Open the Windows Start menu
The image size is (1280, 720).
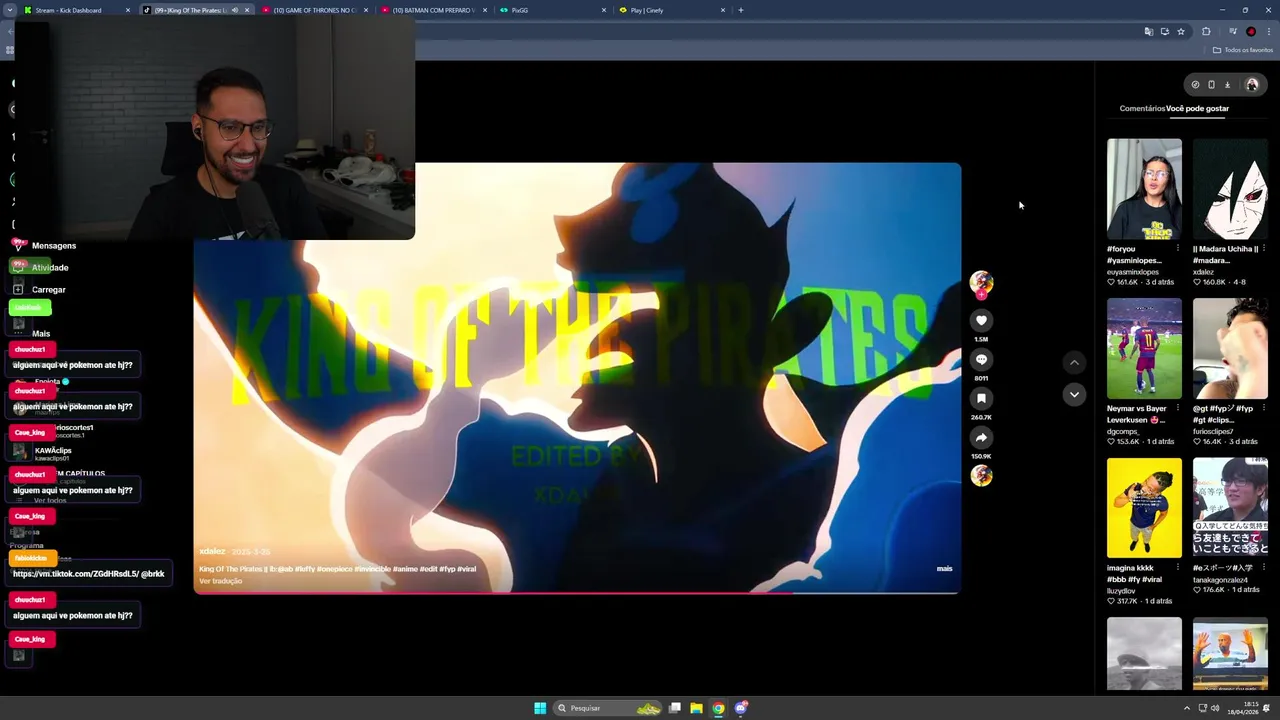[x=540, y=708]
